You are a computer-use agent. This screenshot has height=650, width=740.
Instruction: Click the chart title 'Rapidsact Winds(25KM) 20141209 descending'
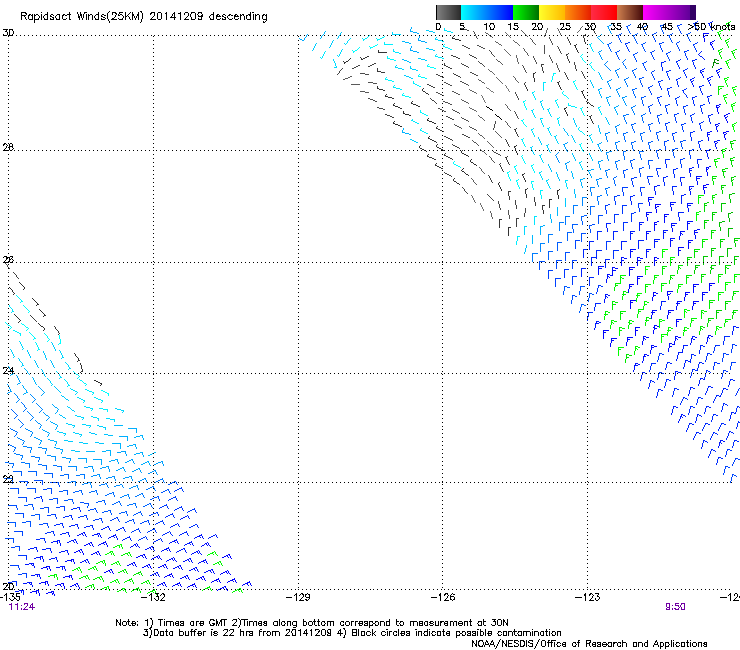(143, 17)
